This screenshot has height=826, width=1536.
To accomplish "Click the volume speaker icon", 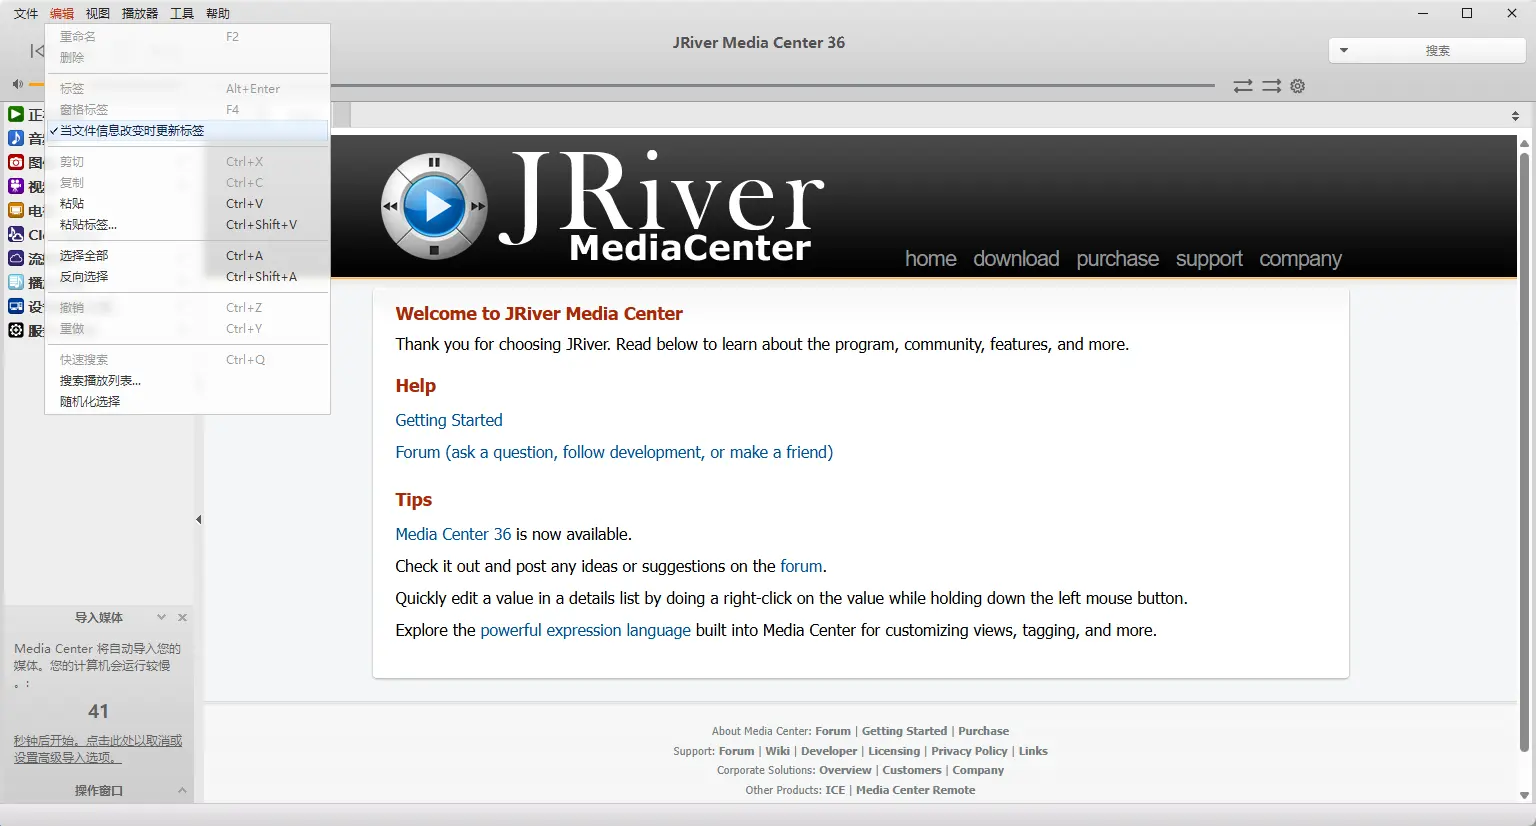I will point(17,84).
